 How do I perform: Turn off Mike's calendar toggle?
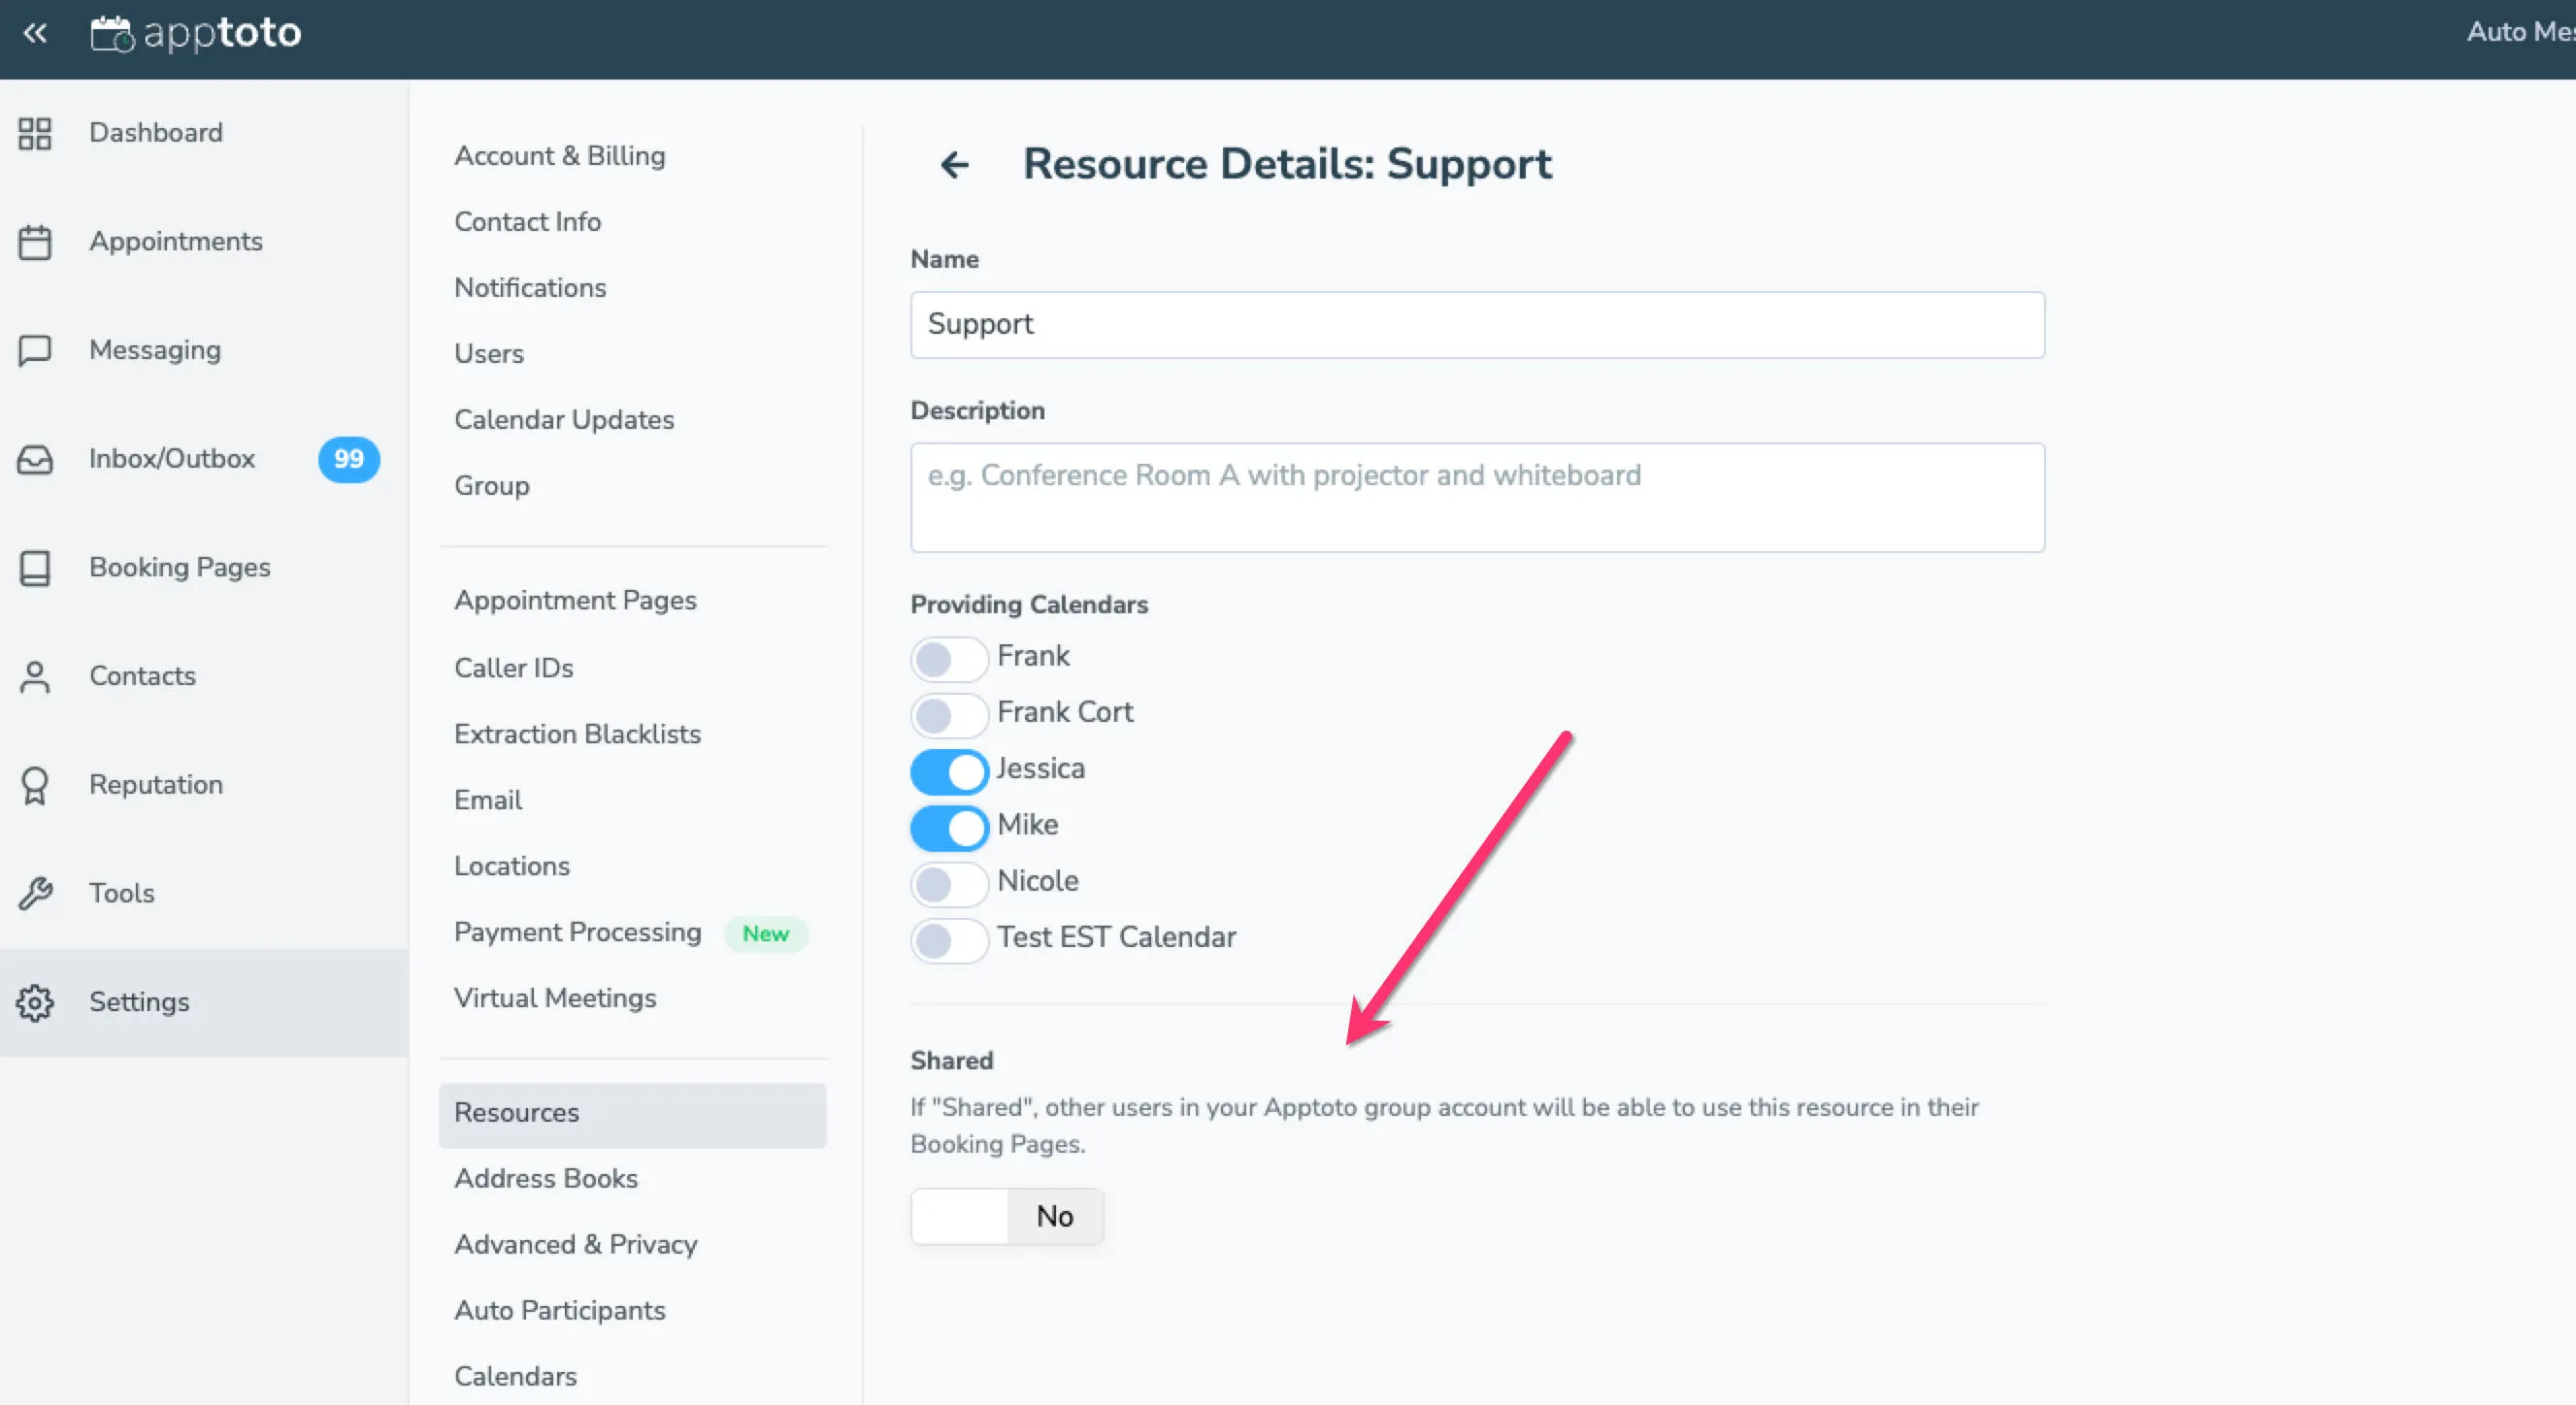pos(948,827)
